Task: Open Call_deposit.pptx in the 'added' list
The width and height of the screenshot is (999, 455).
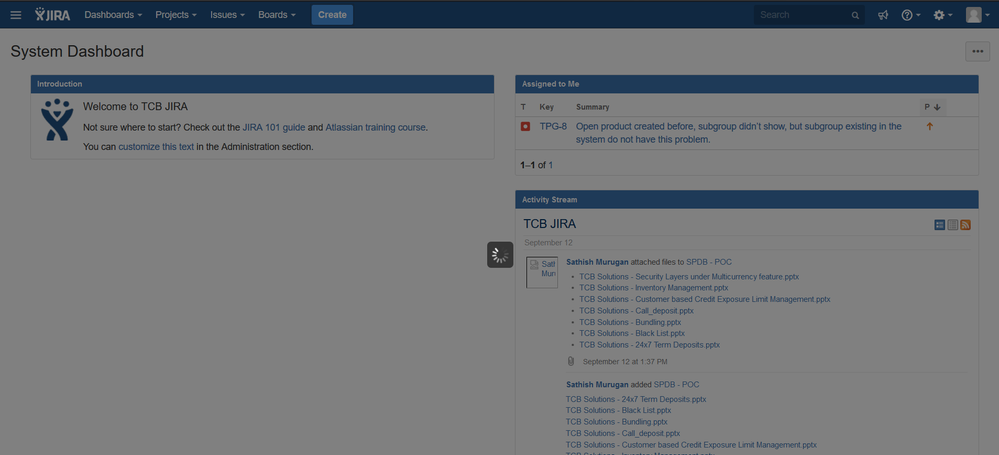Action: click(x=623, y=433)
